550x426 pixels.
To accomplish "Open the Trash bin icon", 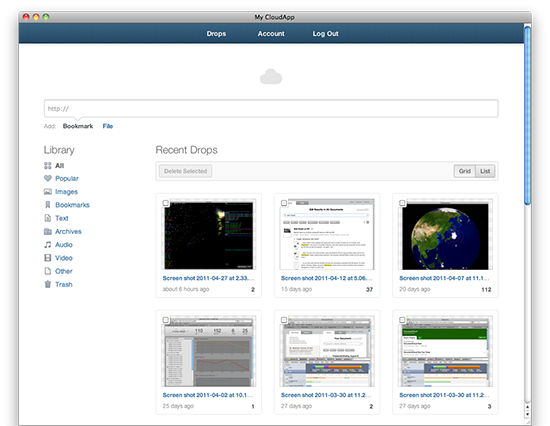I will pos(48,284).
